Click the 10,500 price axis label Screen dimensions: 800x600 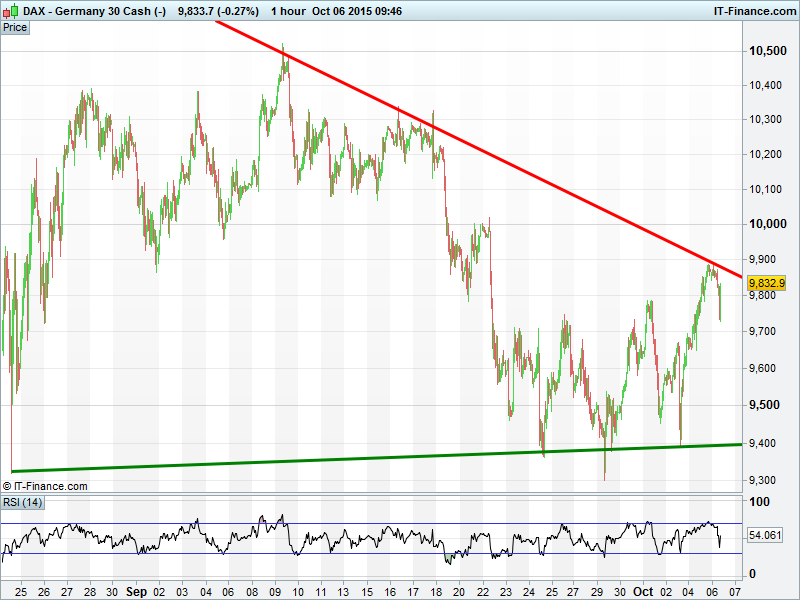pos(767,51)
